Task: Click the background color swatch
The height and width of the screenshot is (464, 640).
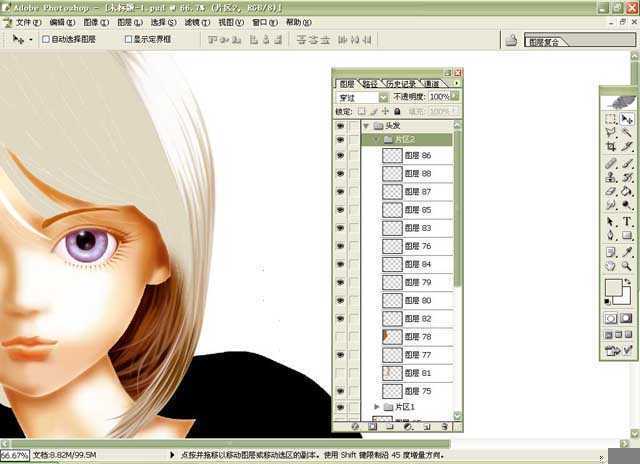Action: [625, 299]
